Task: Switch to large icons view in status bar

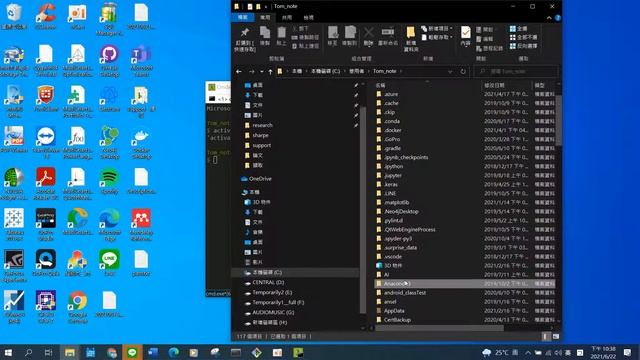Action: click(556, 336)
